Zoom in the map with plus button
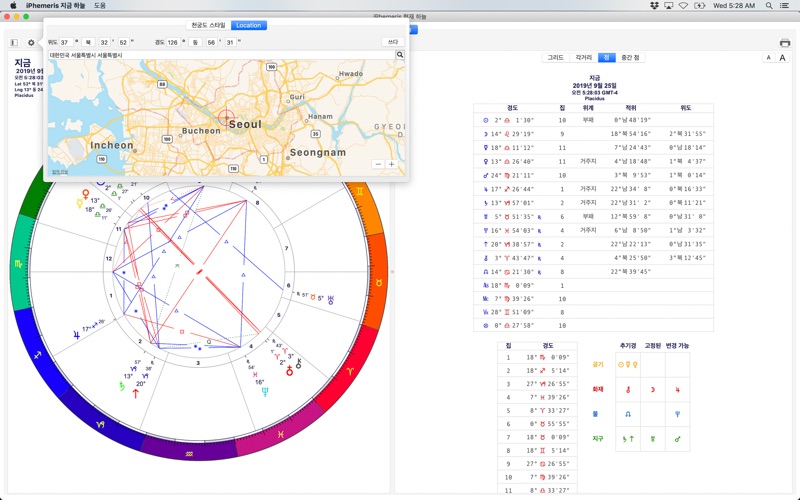 tap(391, 164)
